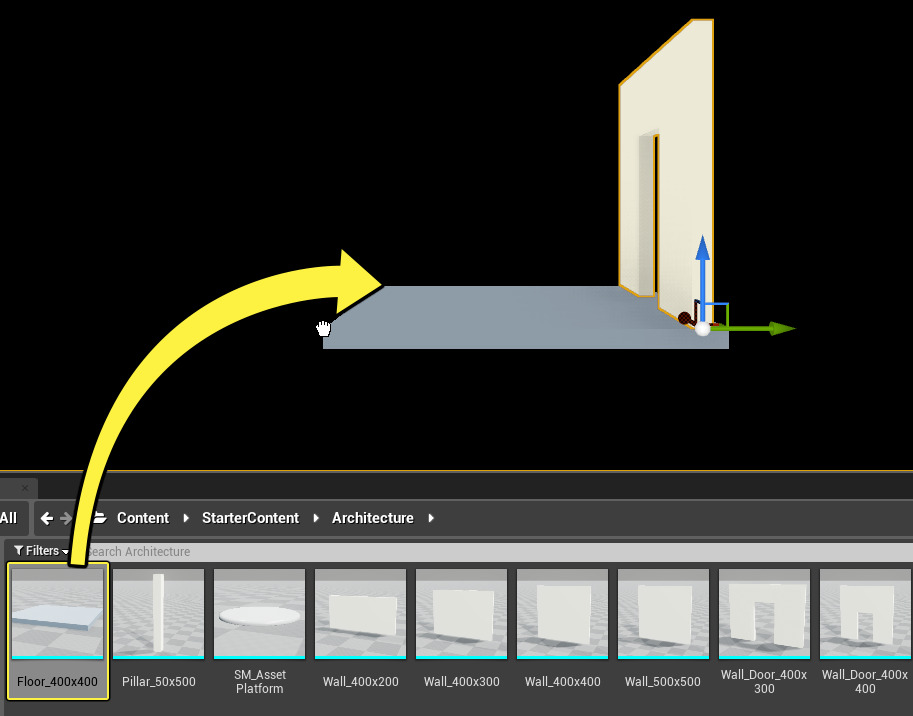Select the Wall_500x500 asset thumbnail

point(663,614)
